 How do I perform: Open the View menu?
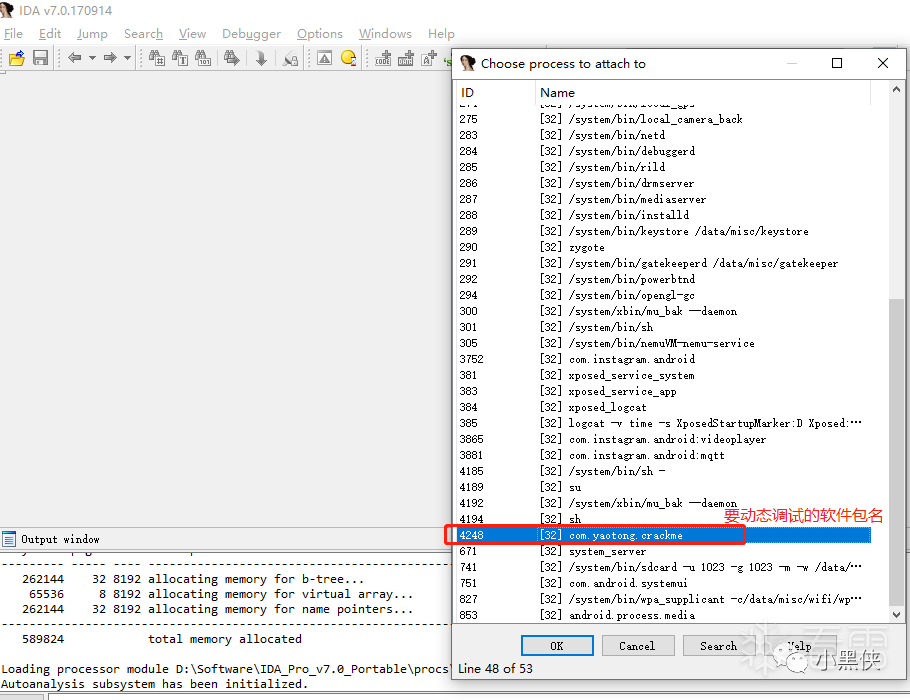click(192, 34)
